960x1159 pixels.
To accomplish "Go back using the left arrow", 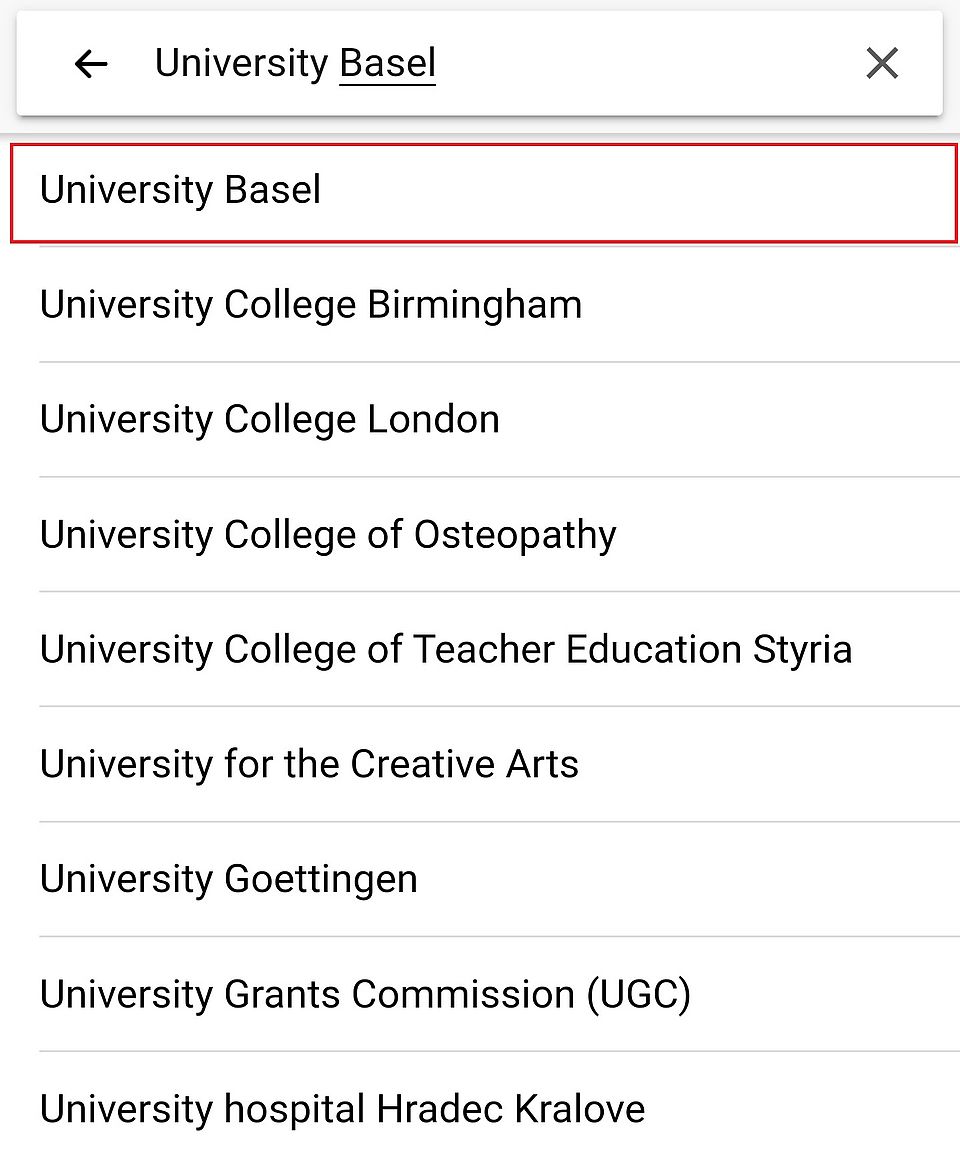I will pos(90,64).
